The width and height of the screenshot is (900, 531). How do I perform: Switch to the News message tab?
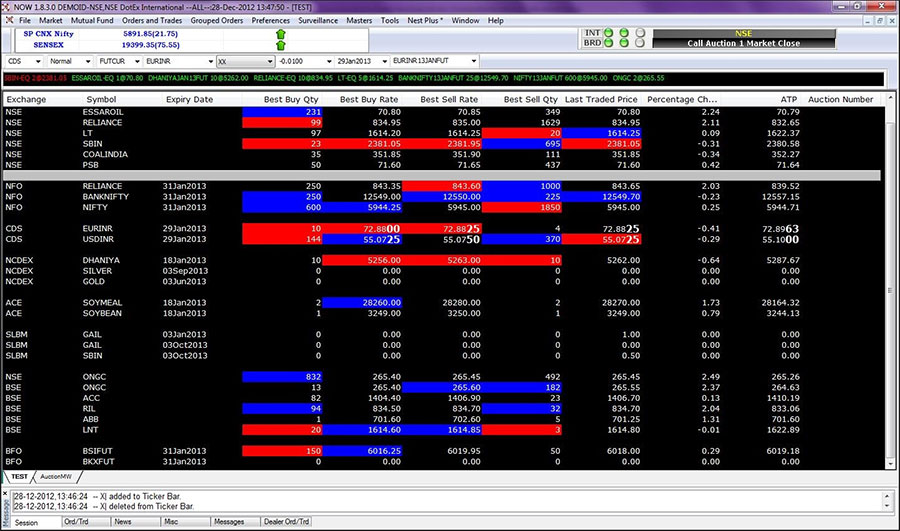tap(122, 521)
